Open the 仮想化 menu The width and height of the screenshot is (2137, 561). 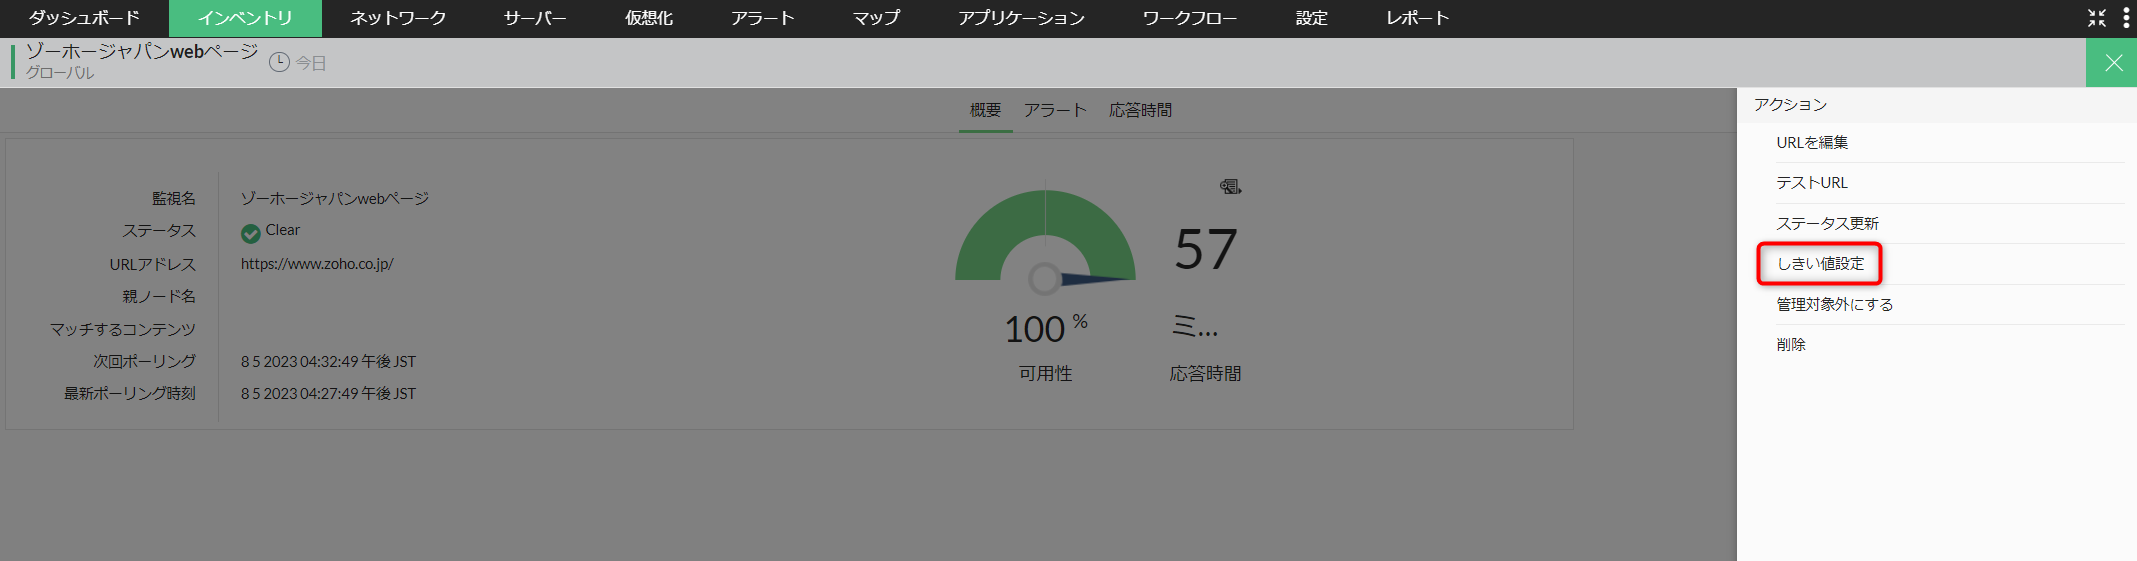pos(649,18)
